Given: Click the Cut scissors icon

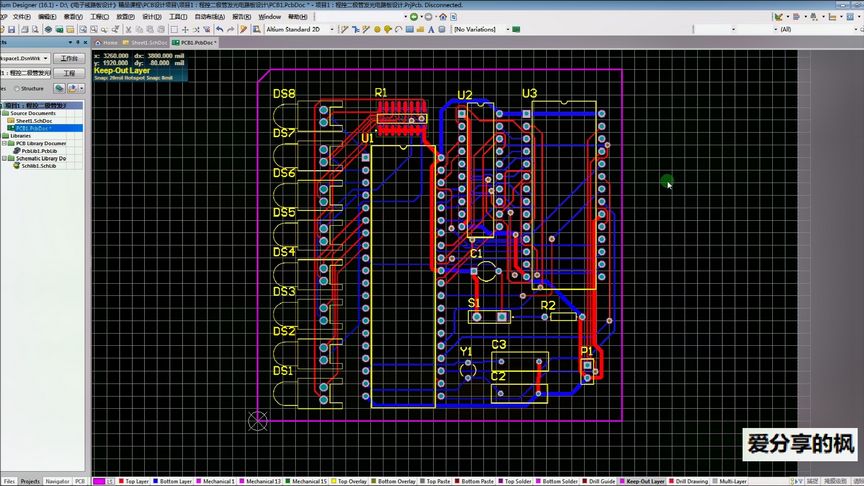Looking at the screenshot, I should [x=128, y=29].
